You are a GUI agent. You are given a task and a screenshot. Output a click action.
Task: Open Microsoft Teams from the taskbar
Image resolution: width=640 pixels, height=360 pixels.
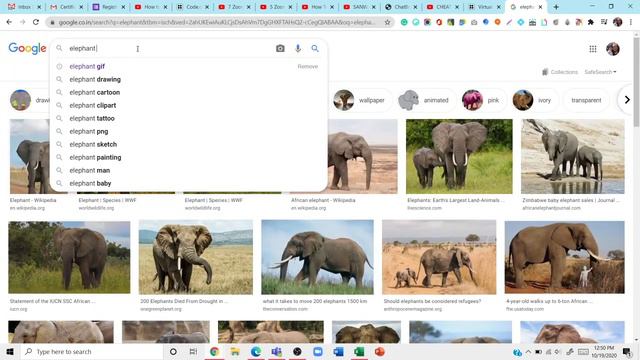tap(276, 351)
